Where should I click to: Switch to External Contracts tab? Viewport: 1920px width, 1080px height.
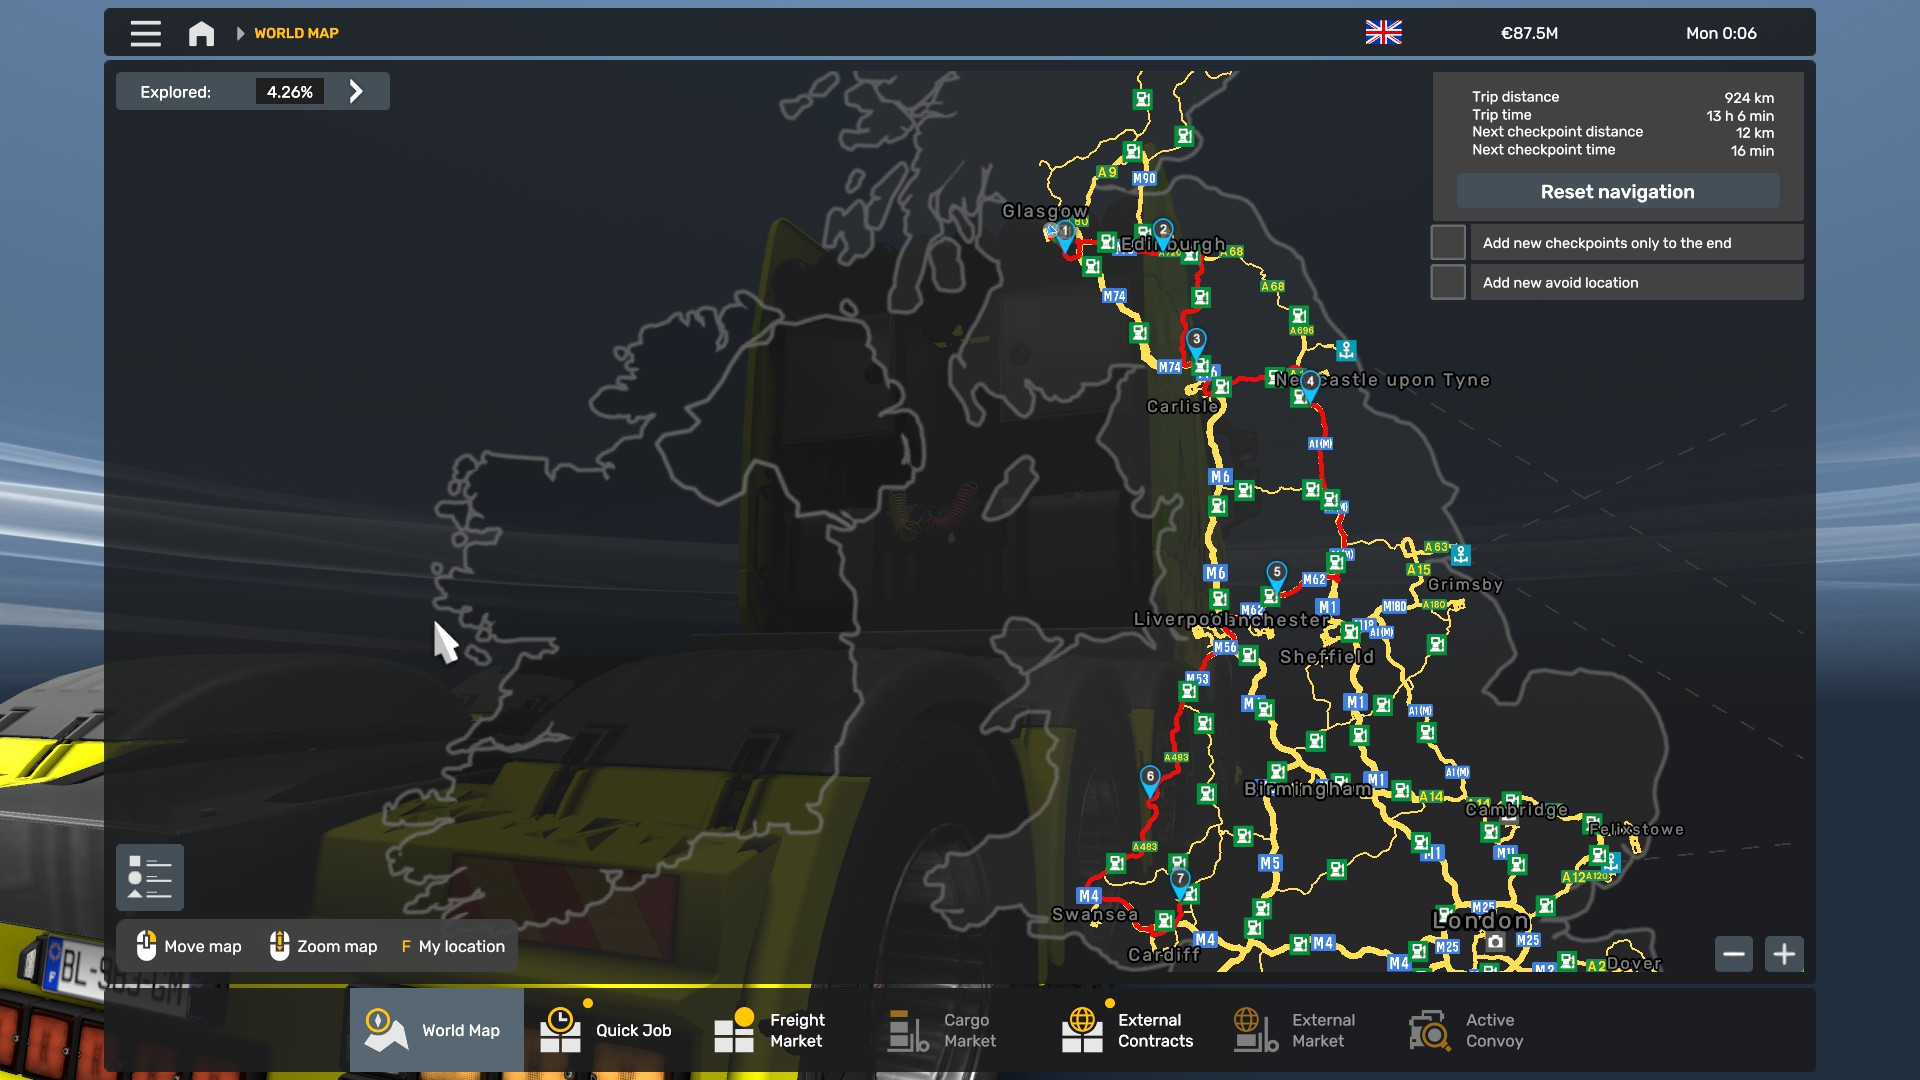(x=1128, y=1030)
